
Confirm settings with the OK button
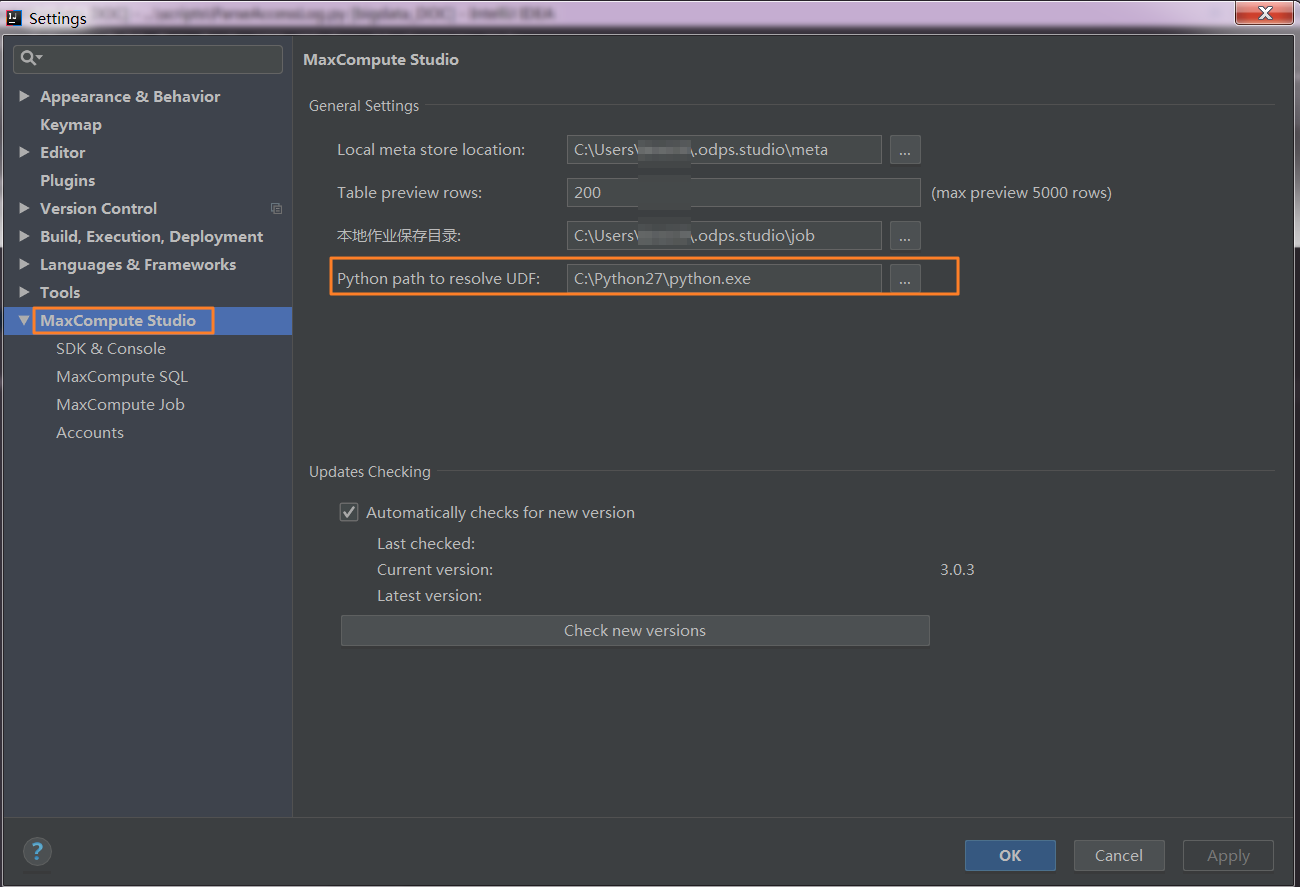(1010, 855)
